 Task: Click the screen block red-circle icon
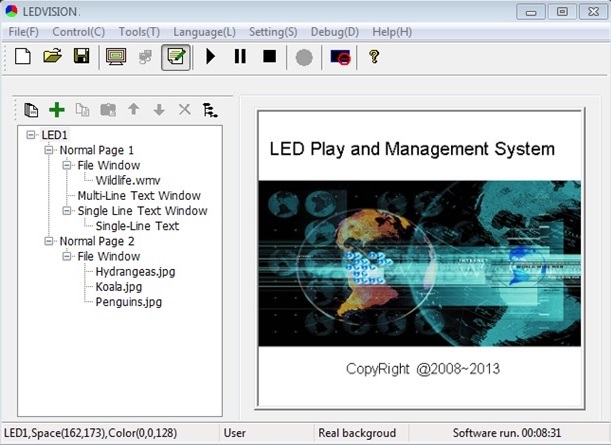pos(340,57)
